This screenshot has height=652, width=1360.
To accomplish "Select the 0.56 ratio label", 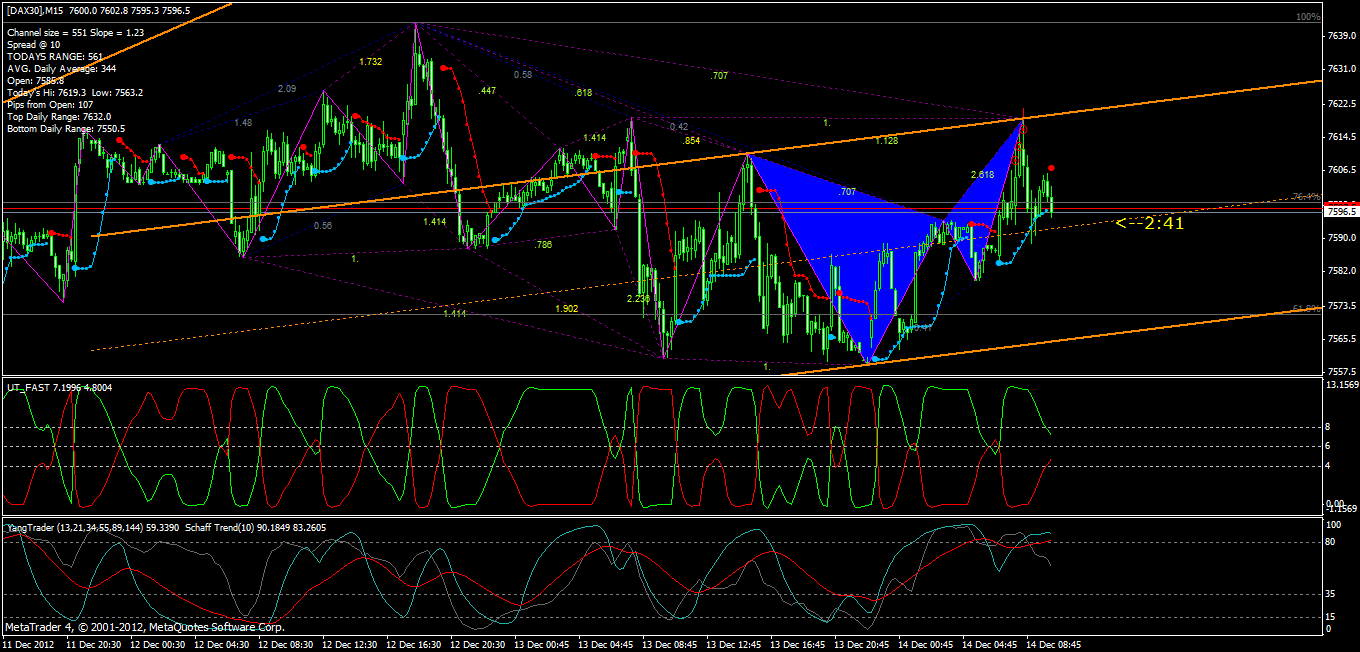I will click(x=323, y=226).
